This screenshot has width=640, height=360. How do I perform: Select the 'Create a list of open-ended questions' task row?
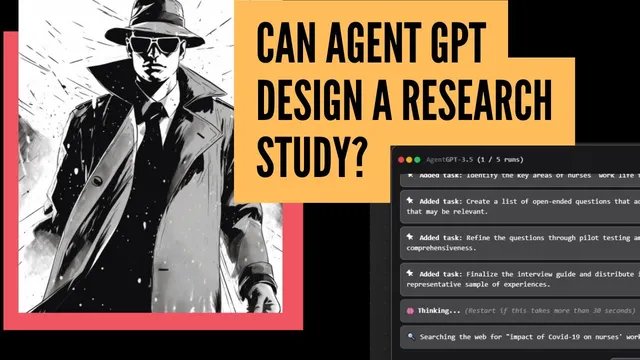point(520,207)
